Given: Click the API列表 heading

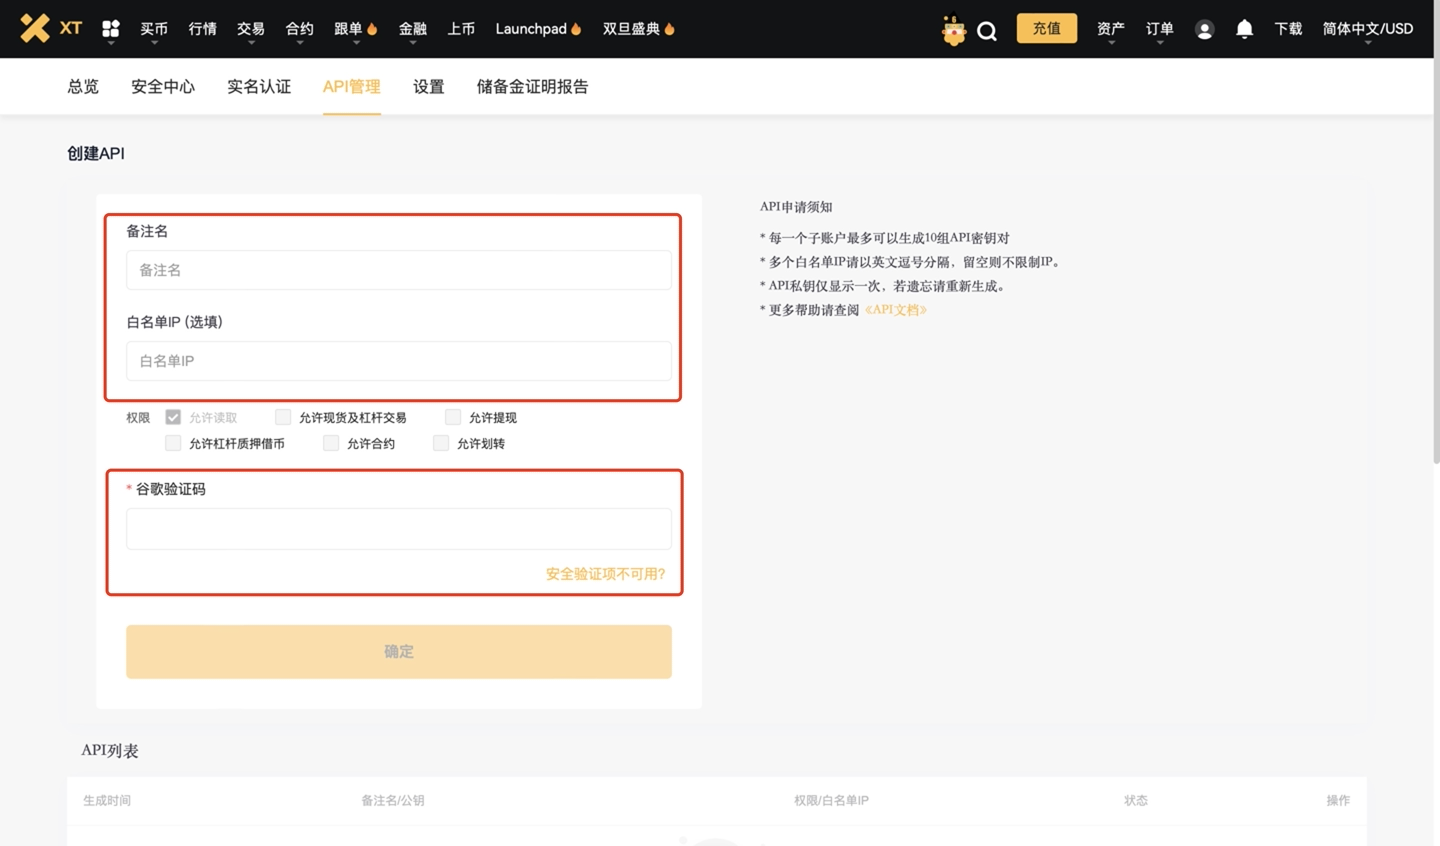Looking at the screenshot, I should pyautogui.click(x=110, y=751).
